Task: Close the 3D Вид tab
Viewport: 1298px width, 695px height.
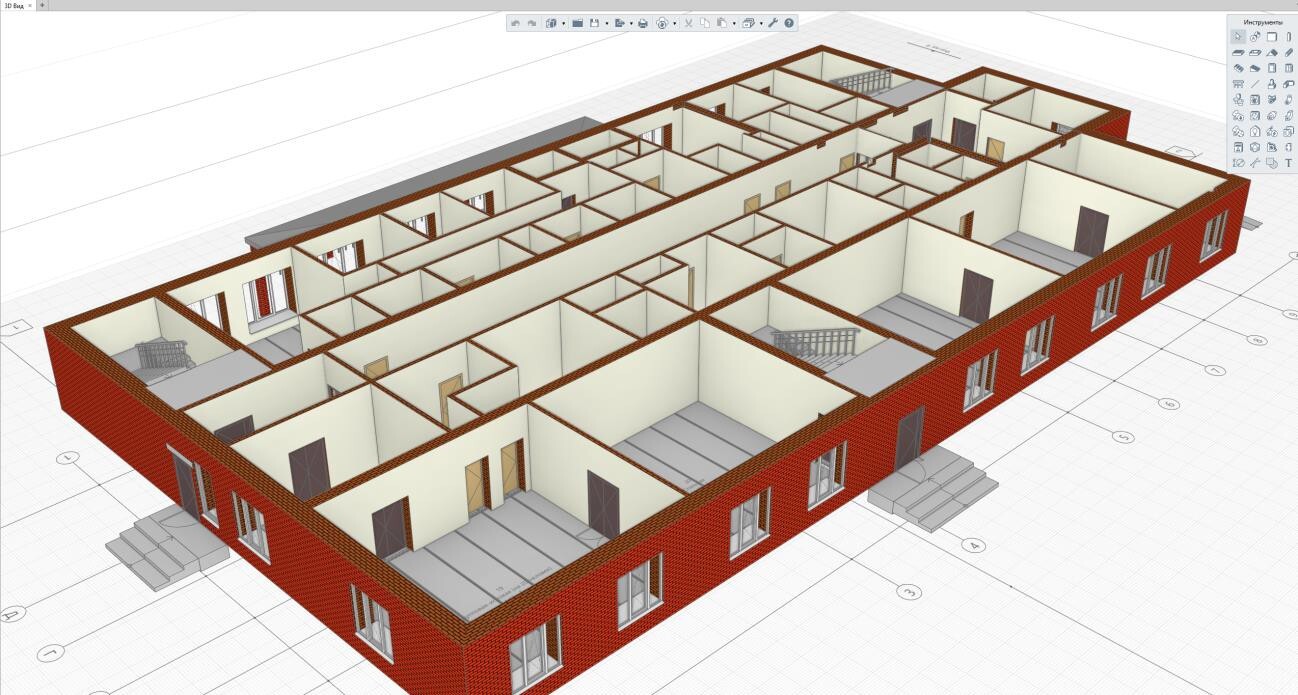Action: (x=30, y=5)
